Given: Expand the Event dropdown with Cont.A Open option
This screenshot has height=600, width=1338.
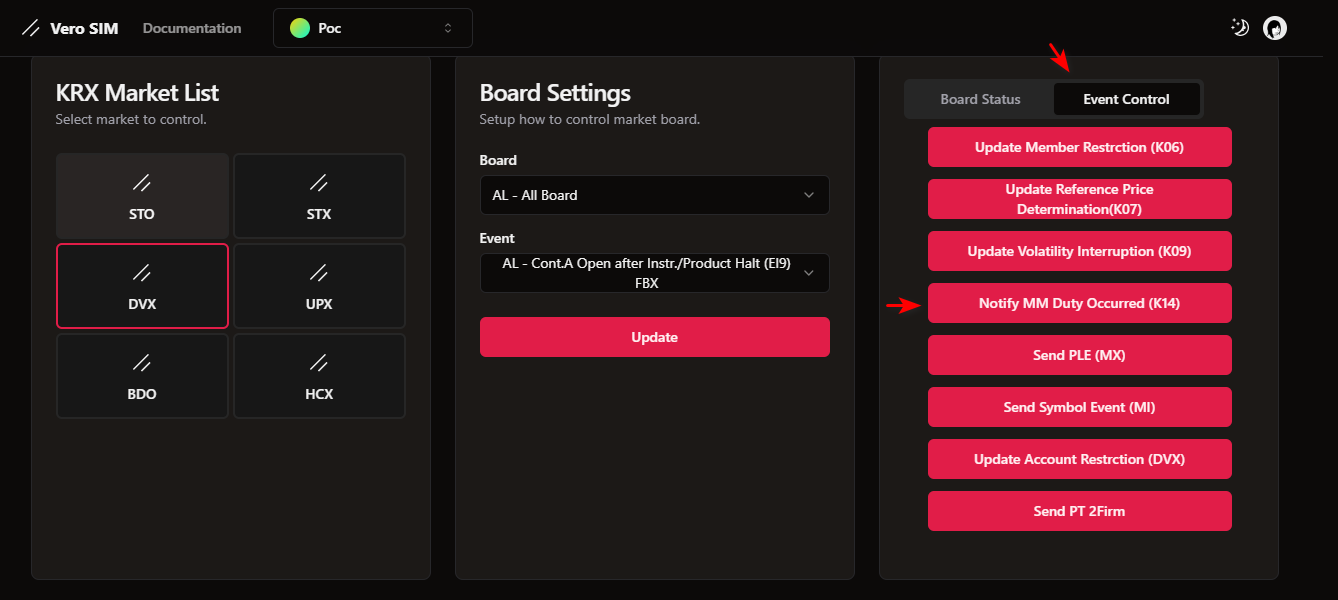Looking at the screenshot, I should [x=655, y=273].
